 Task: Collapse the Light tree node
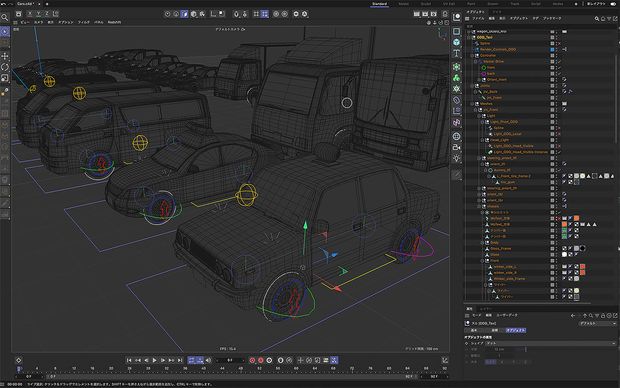pos(479,115)
